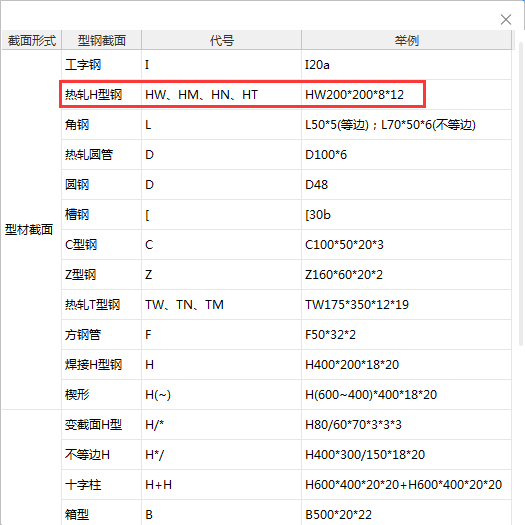Screen dimensions: 525x525
Task: Click the 楔形 H(~) code cell
Action: [x=222, y=395]
